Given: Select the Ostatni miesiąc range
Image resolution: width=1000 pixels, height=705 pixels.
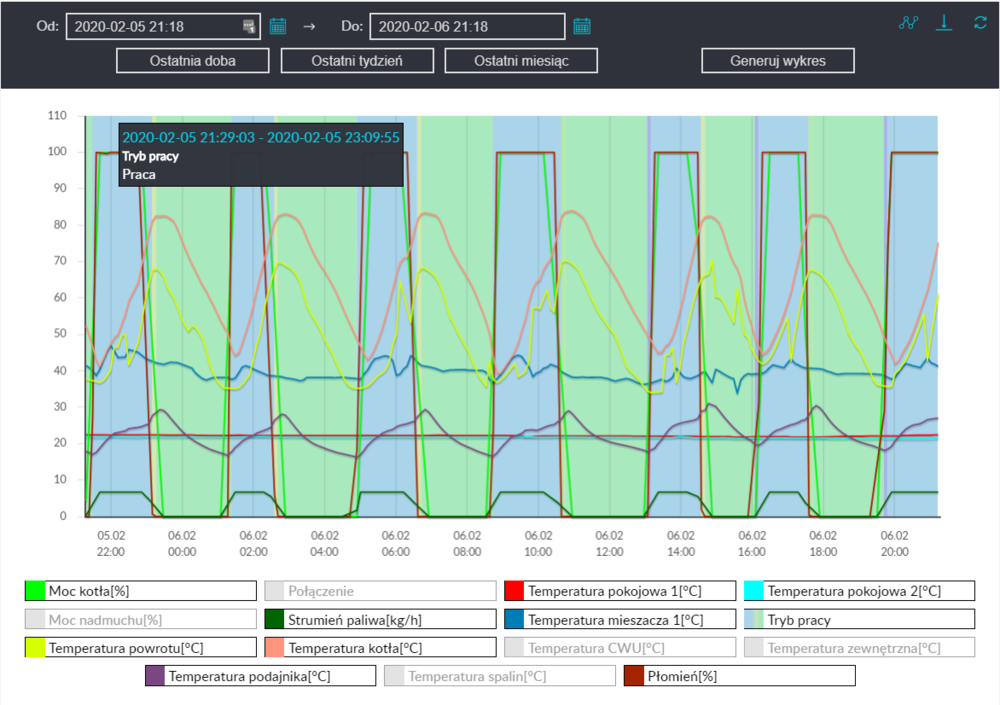Looking at the screenshot, I should point(521,61).
